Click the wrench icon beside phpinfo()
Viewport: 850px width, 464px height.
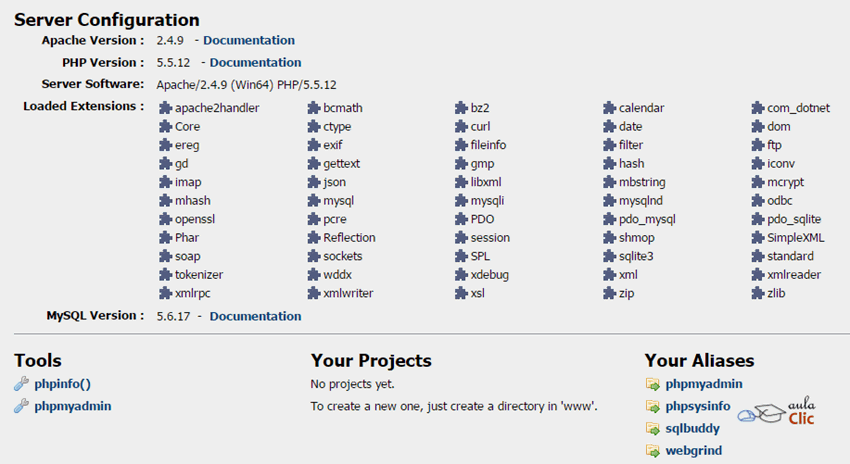(x=22, y=384)
